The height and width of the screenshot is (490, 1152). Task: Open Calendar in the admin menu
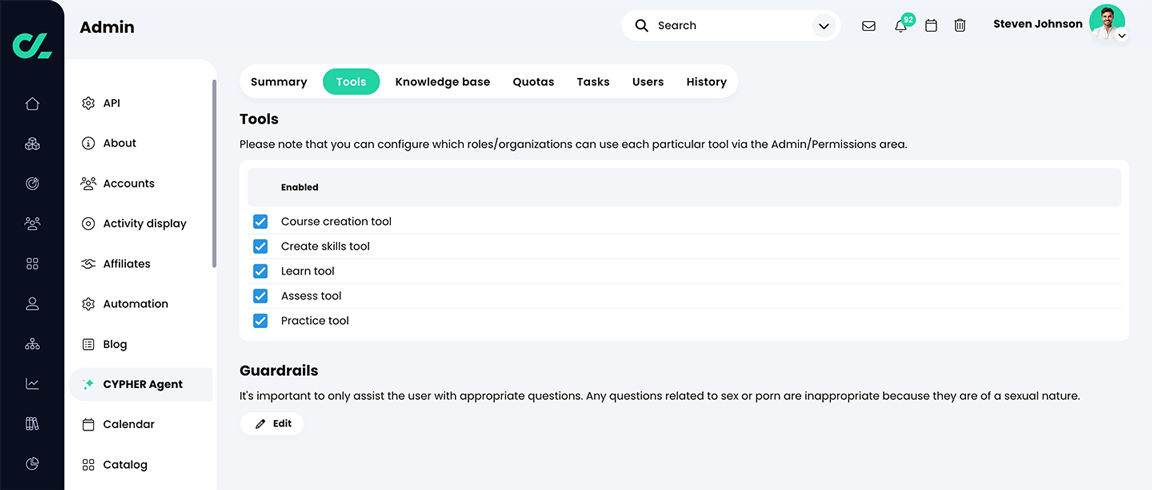(x=140, y=424)
